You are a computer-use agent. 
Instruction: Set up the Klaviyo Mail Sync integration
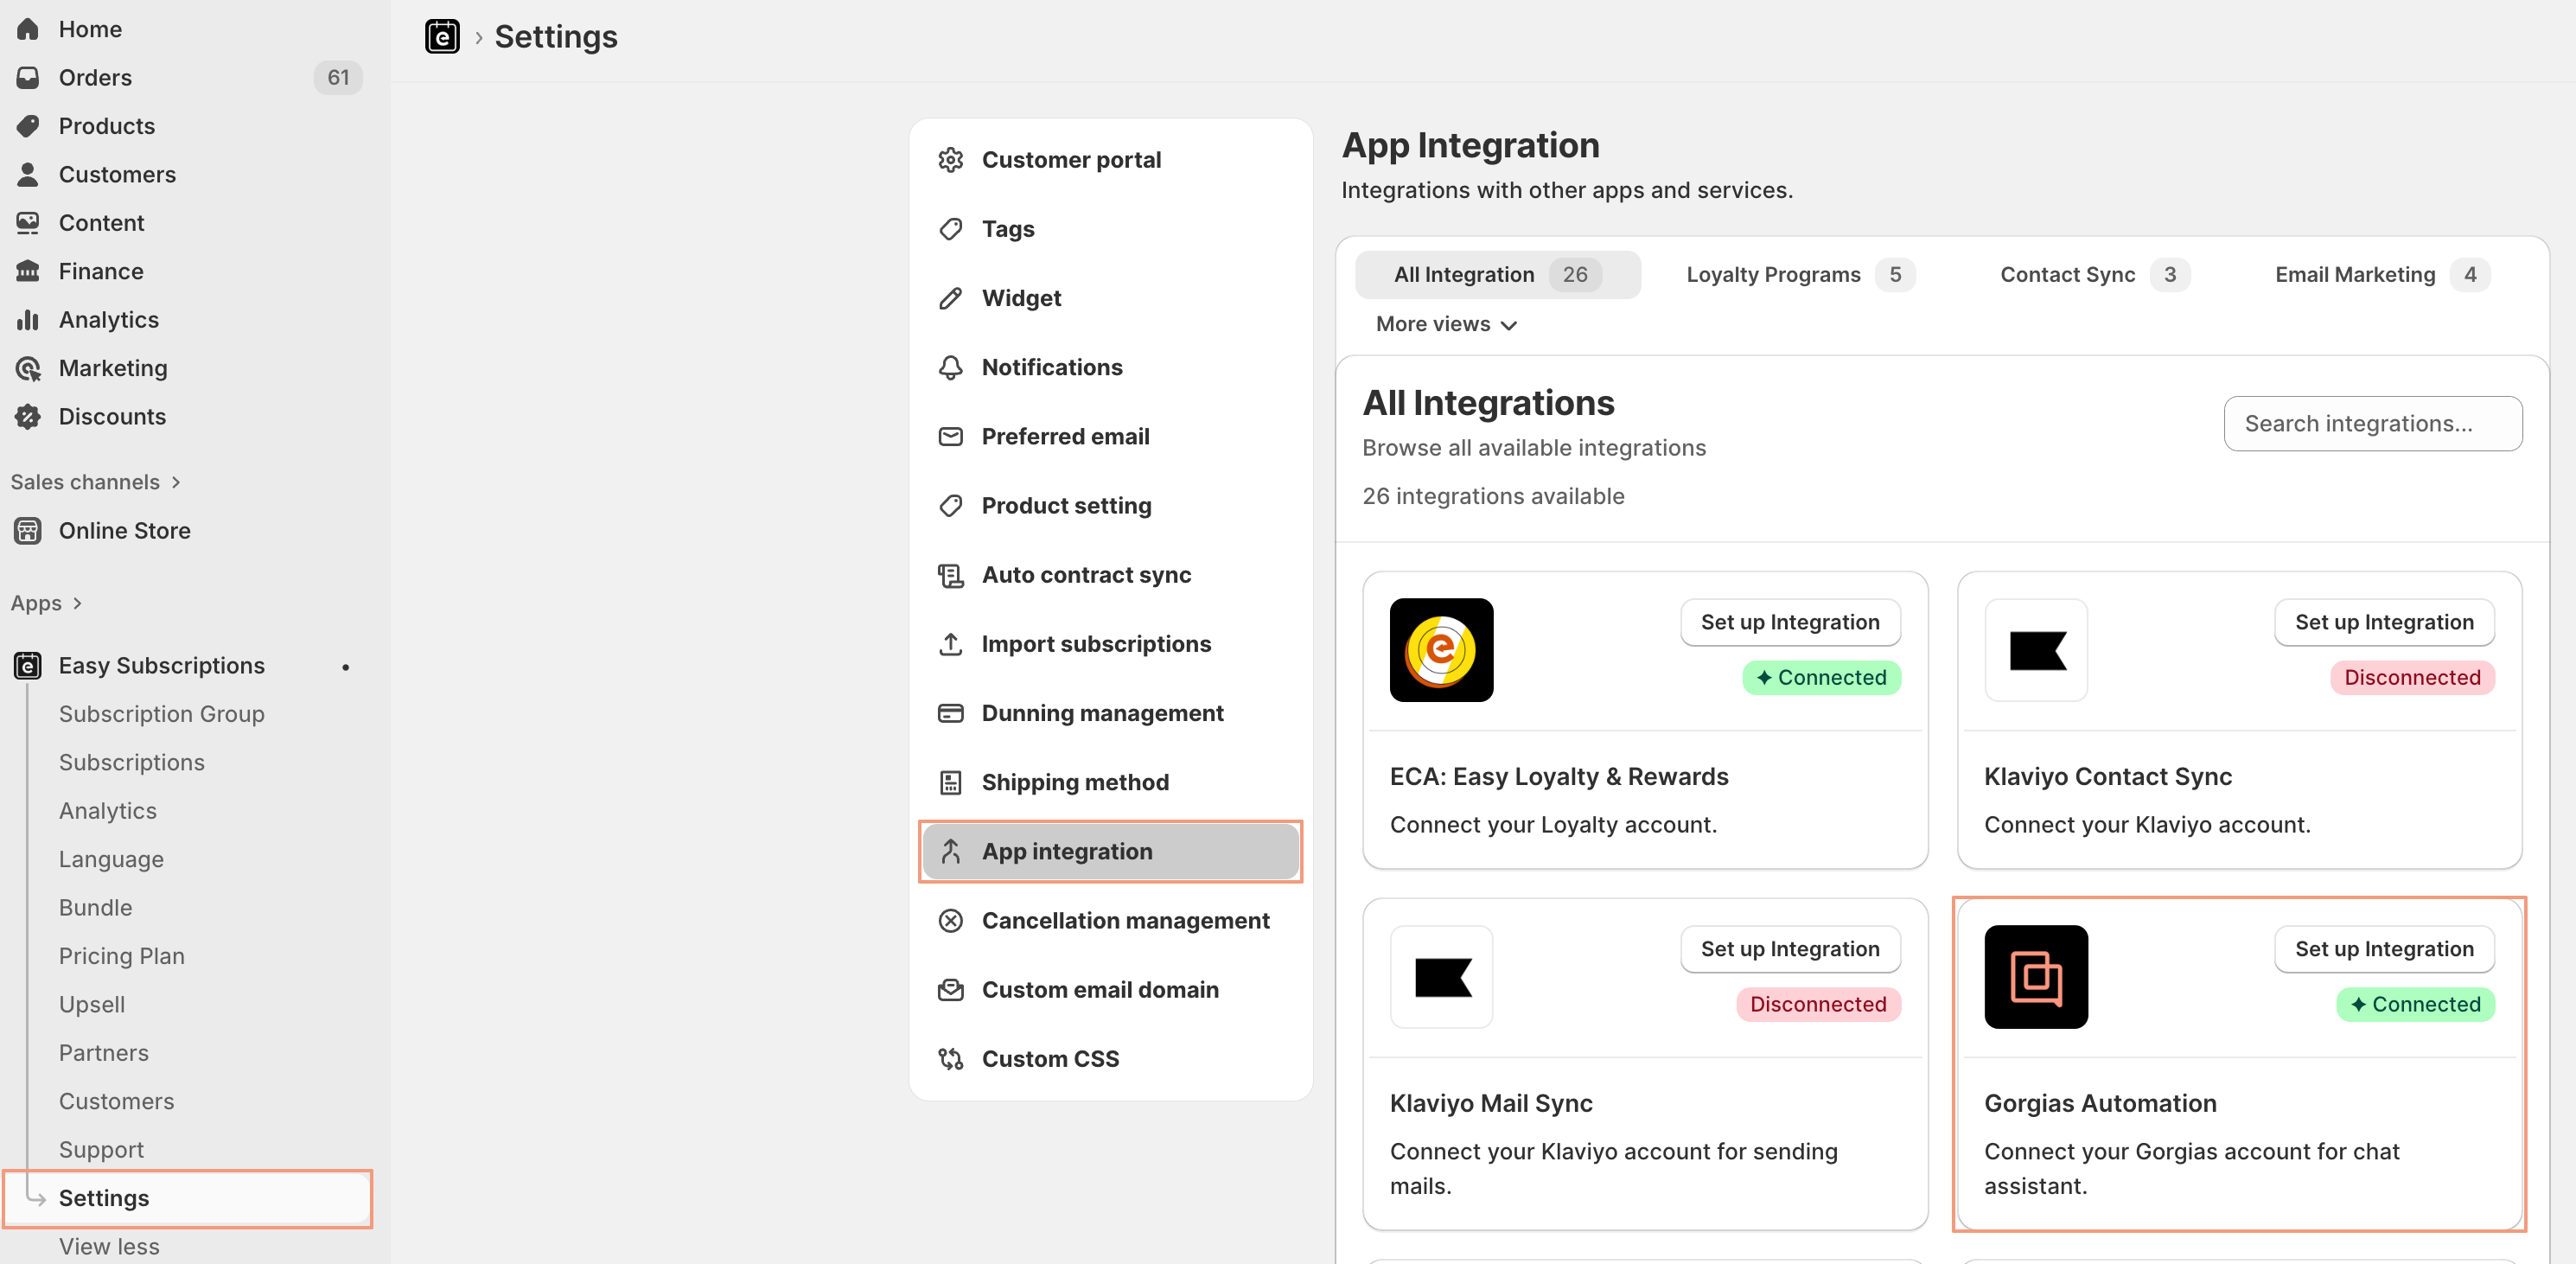pos(1789,949)
